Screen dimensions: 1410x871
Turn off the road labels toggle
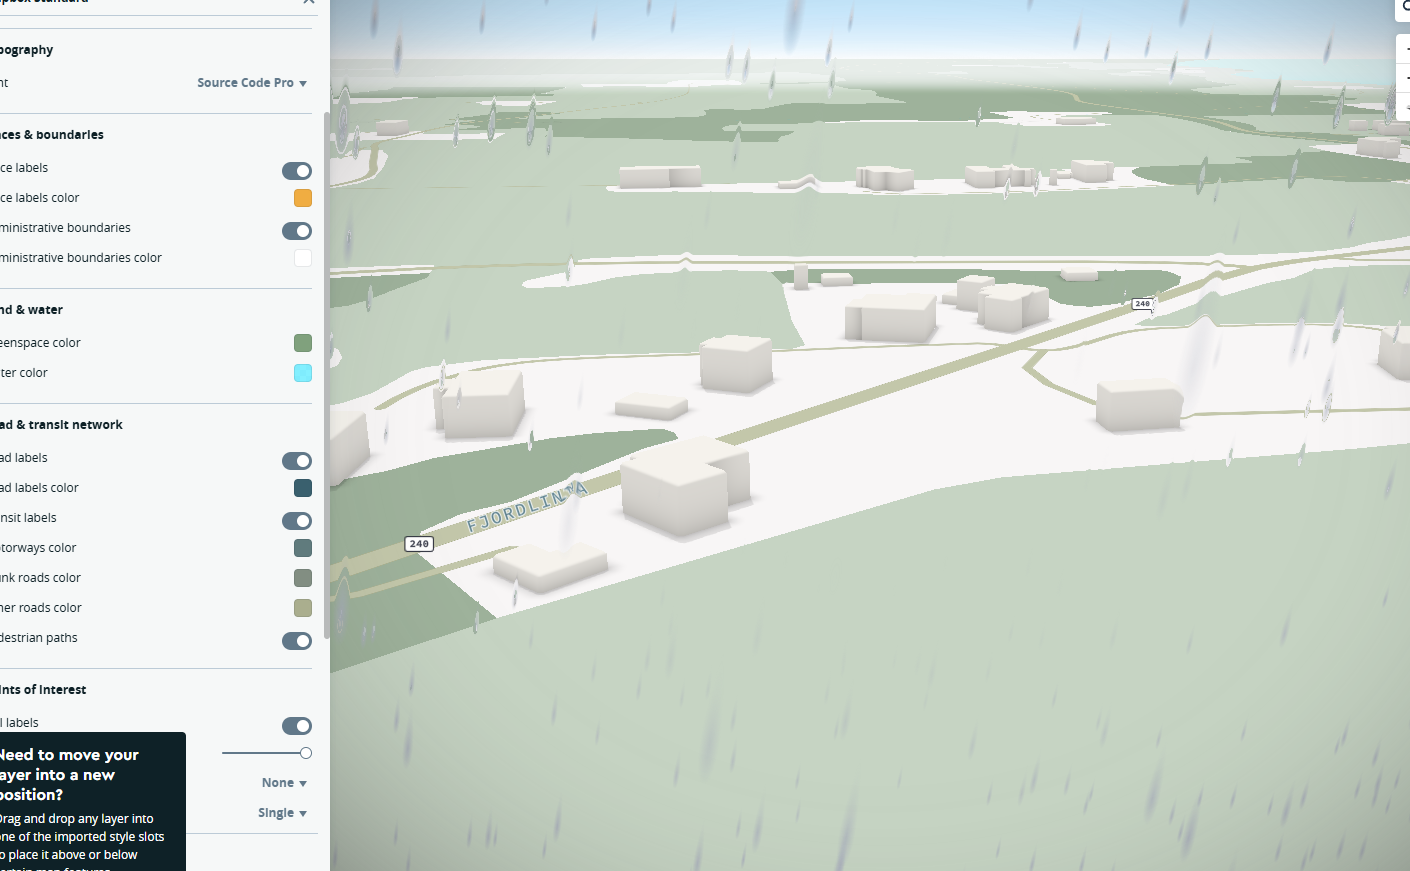297,461
